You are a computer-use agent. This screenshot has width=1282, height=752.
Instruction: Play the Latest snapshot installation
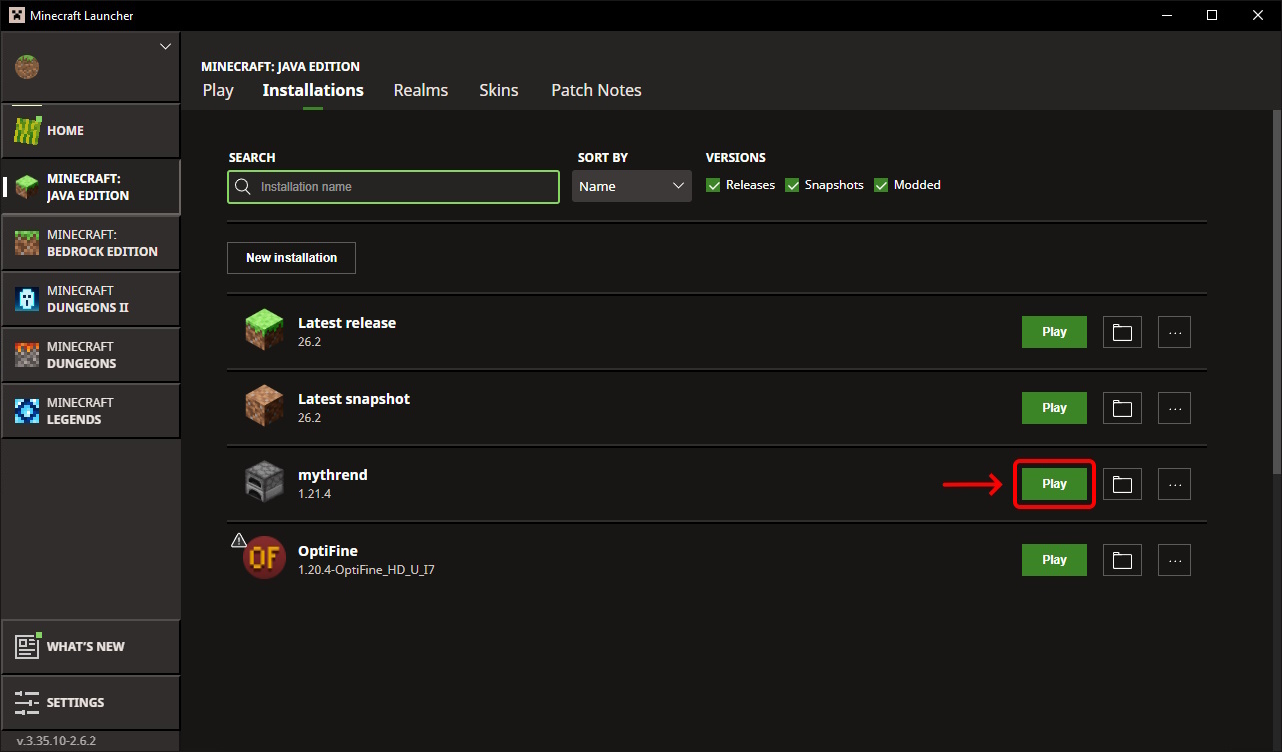(1054, 408)
